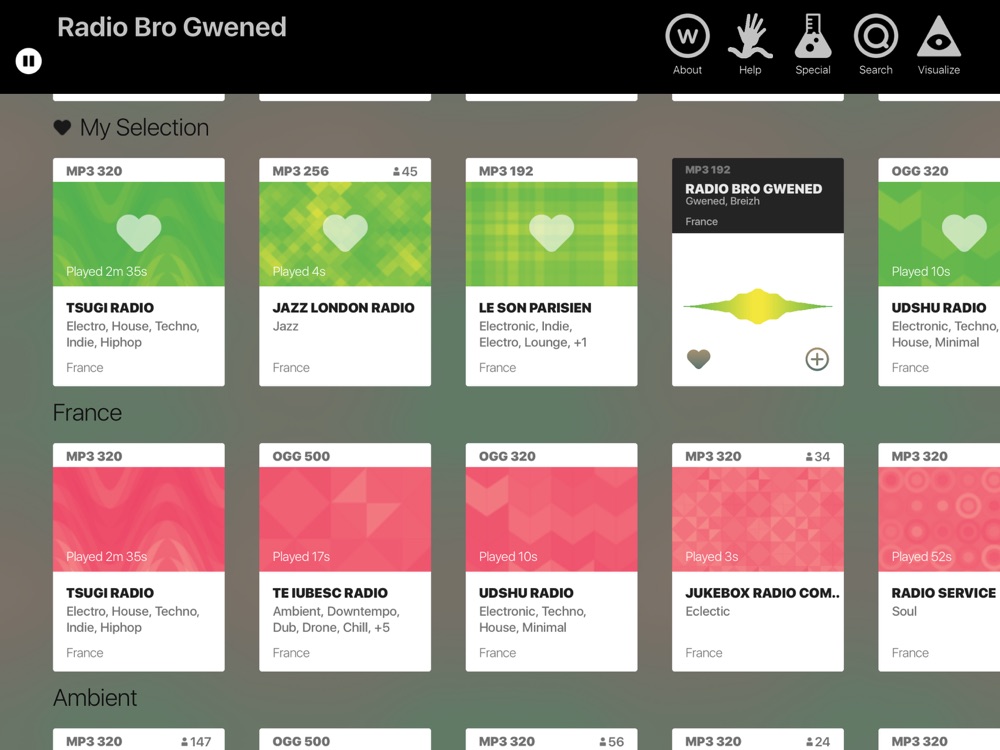Click the MP3 256 label on Jazz London Radio
1000x750 pixels.
pyautogui.click(x=300, y=171)
